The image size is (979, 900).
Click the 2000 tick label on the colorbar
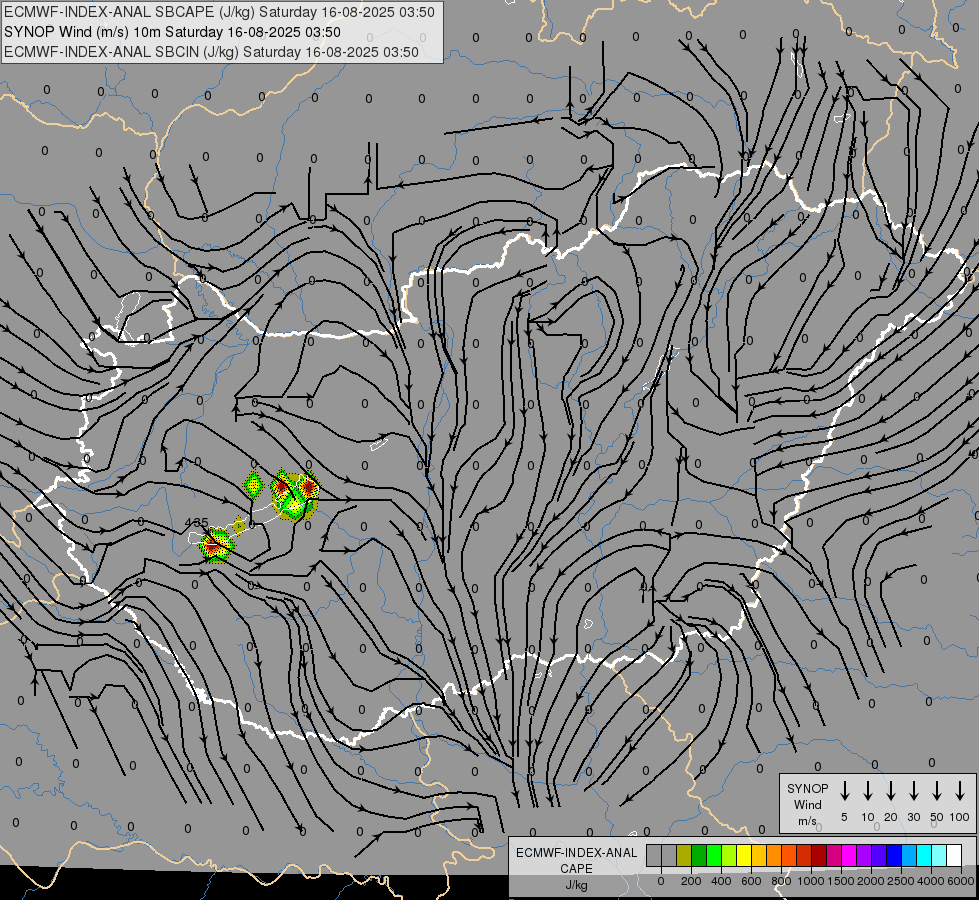click(871, 881)
